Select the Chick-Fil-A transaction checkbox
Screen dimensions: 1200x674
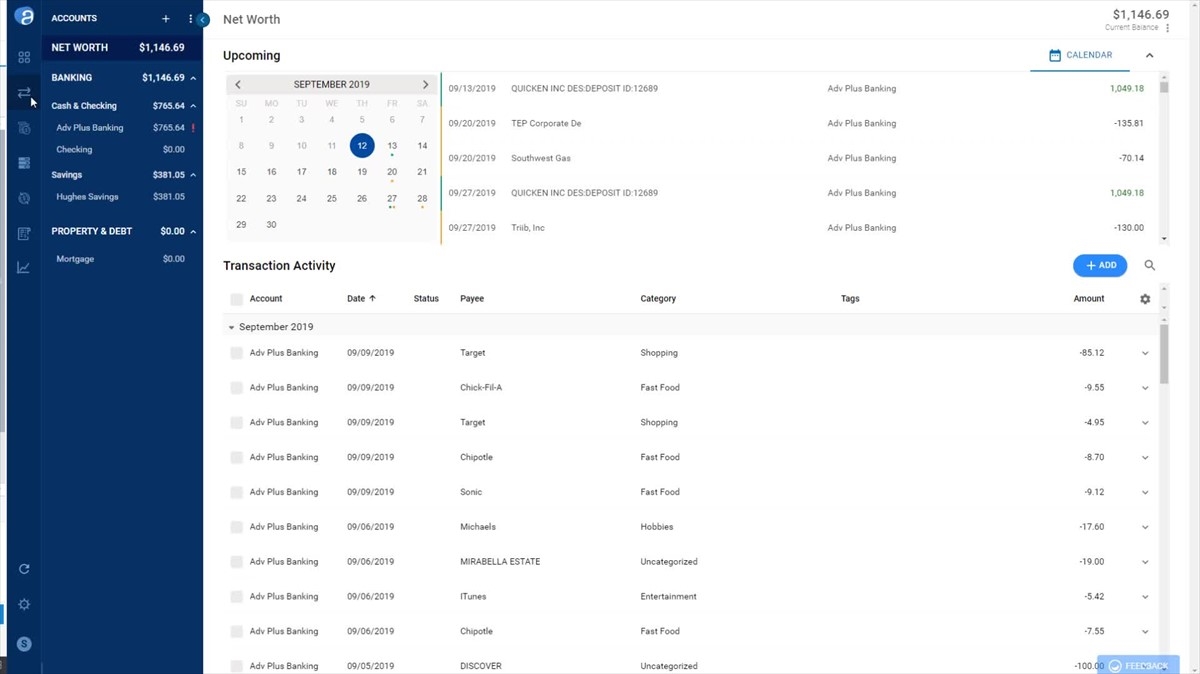236,388
